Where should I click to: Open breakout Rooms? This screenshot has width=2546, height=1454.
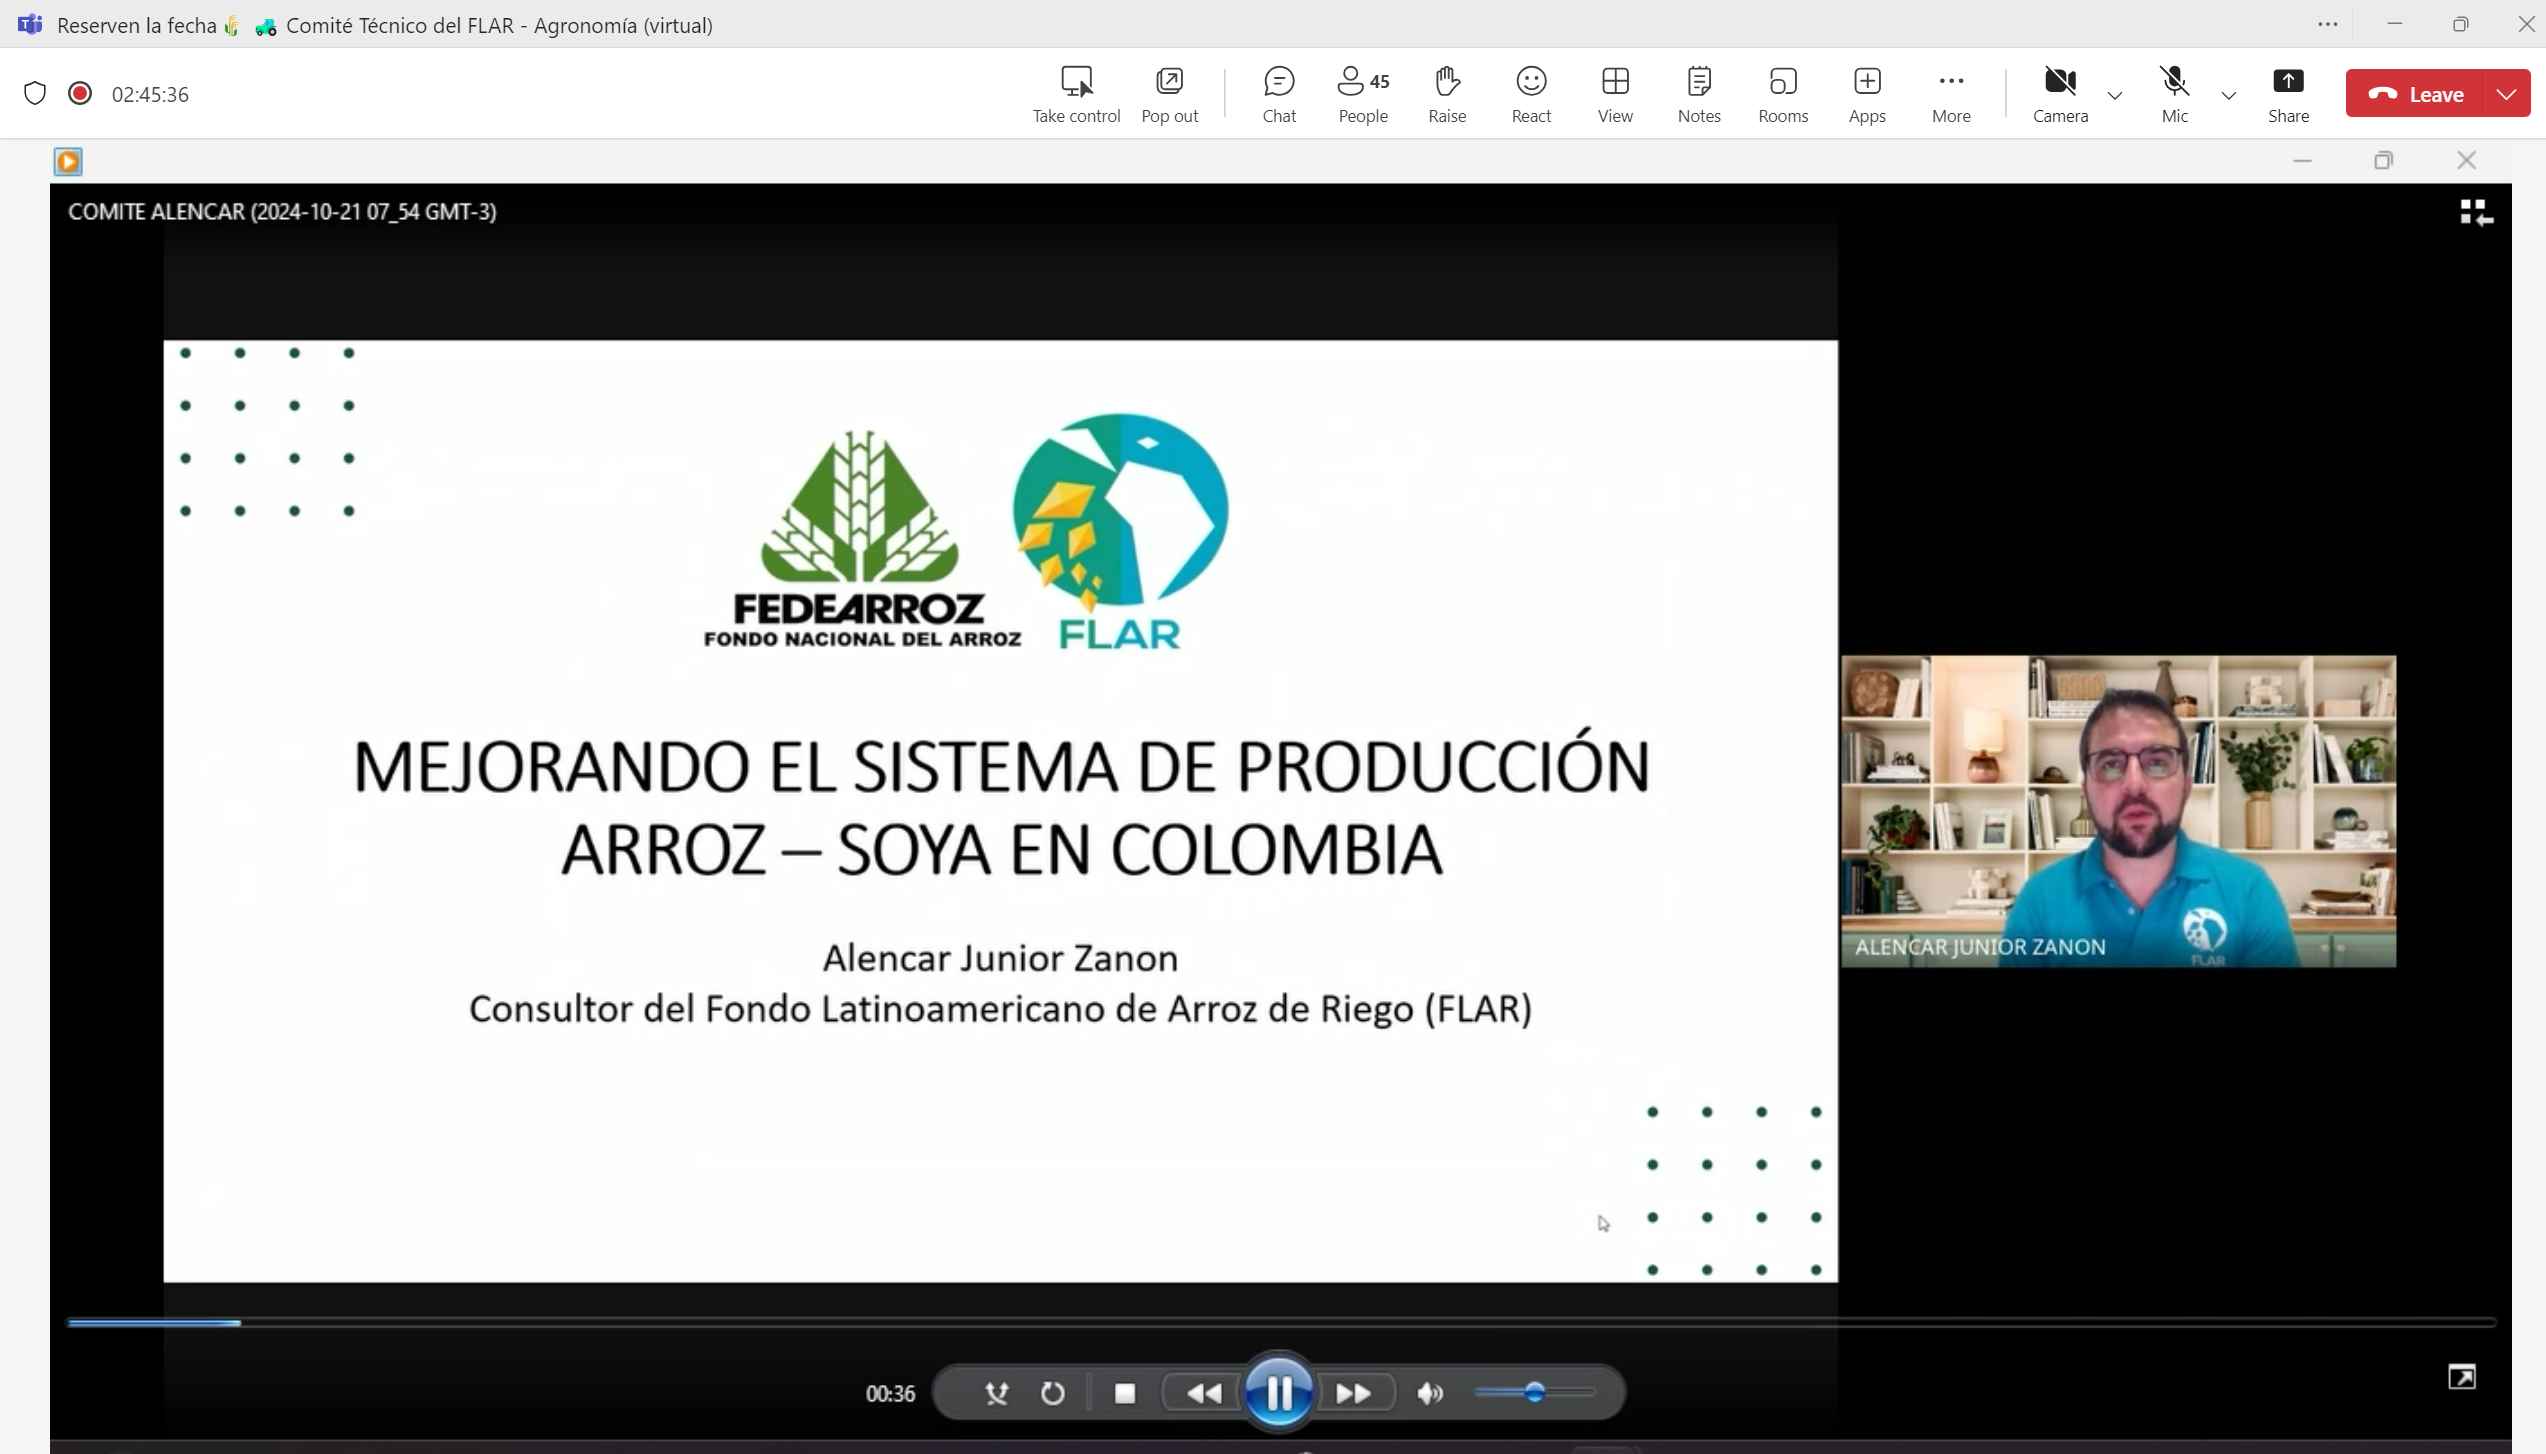tap(1783, 95)
